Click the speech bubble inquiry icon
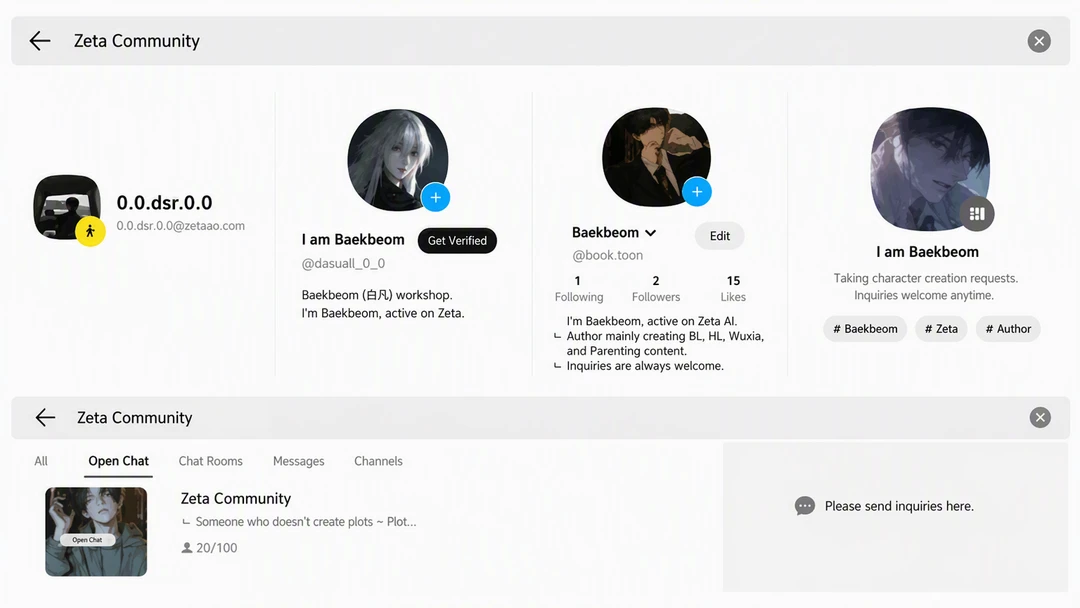 click(804, 506)
